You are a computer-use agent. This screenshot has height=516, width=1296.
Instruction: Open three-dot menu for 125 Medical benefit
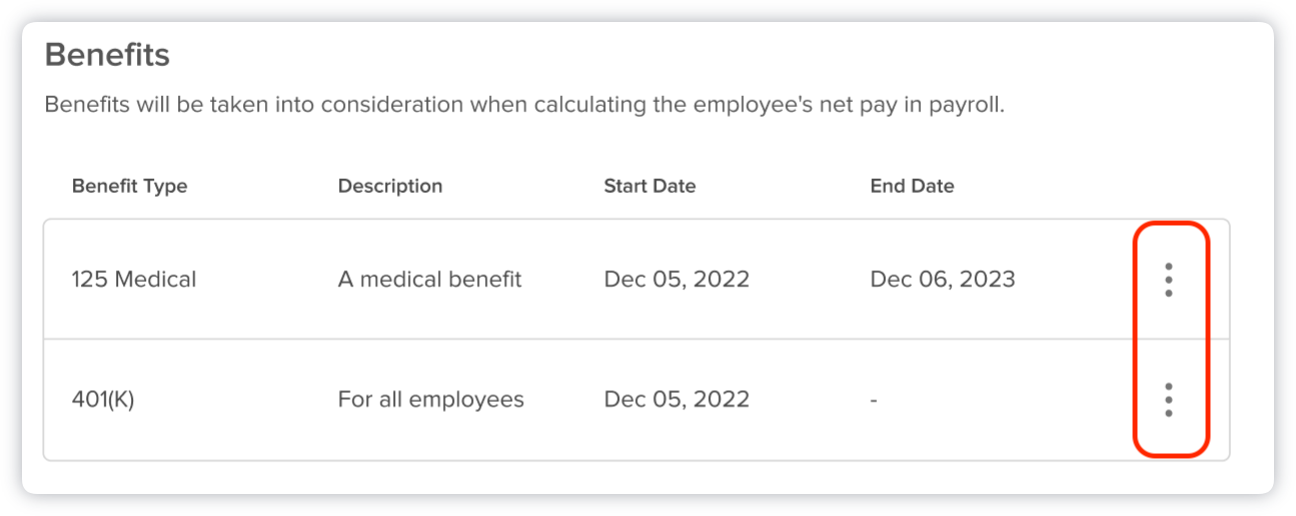(1168, 280)
